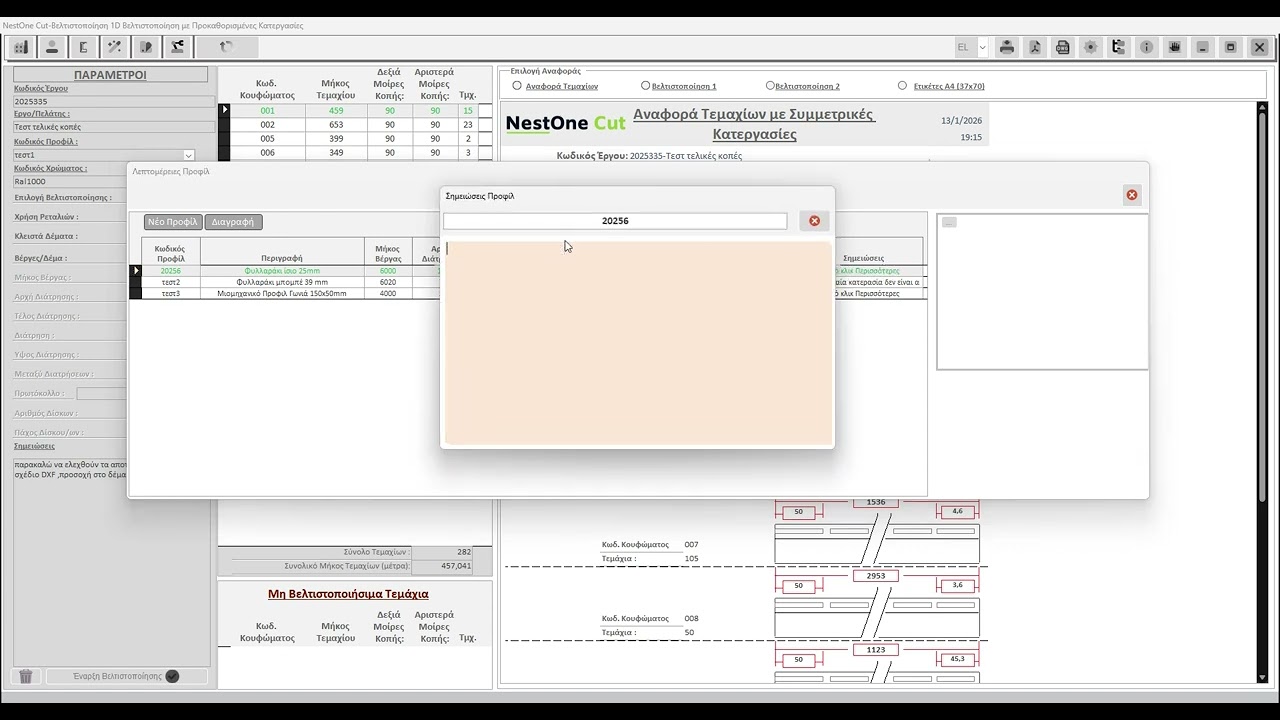This screenshot has width=1280, height=720.
Task: Click the Κωδικός Έργου field 2025335
Action: pos(114,101)
